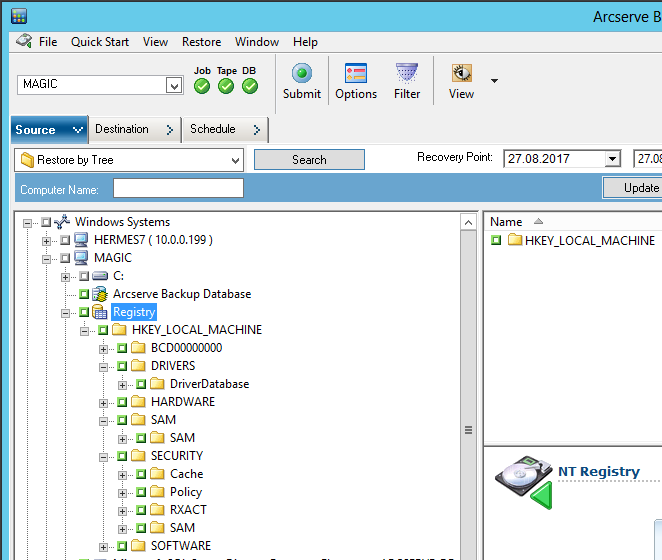The height and width of the screenshot is (560, 662).
Task: Toggle the C: drive checkbox
Action: (x=84, y=276)
